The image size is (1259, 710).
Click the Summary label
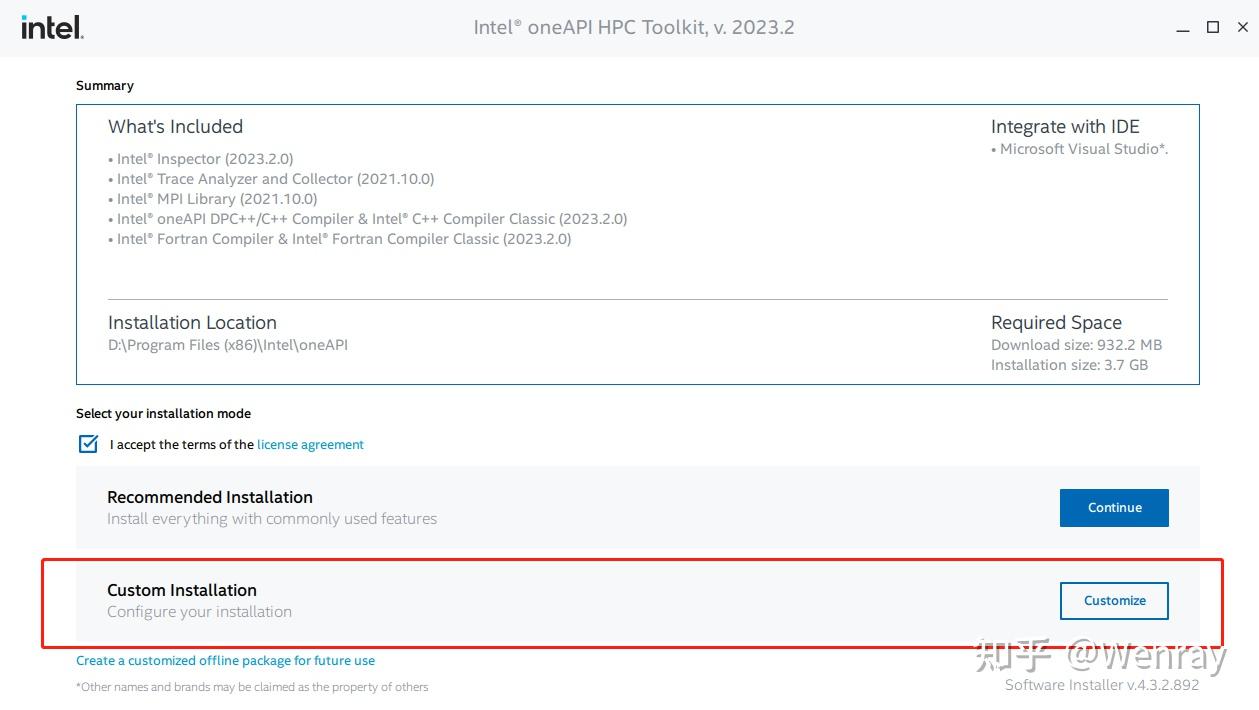(x=104, y=85)
